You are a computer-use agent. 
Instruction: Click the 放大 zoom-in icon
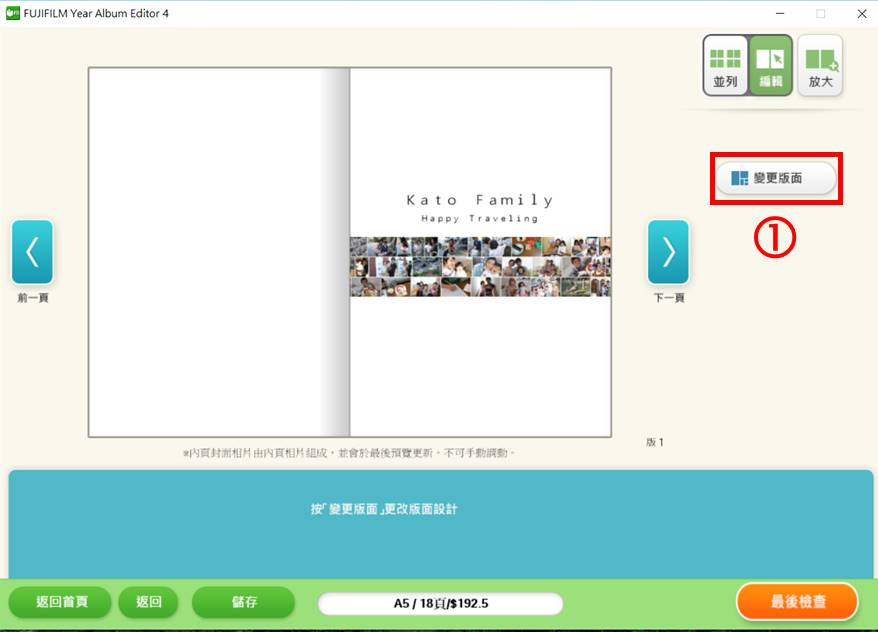click(820, 65)
